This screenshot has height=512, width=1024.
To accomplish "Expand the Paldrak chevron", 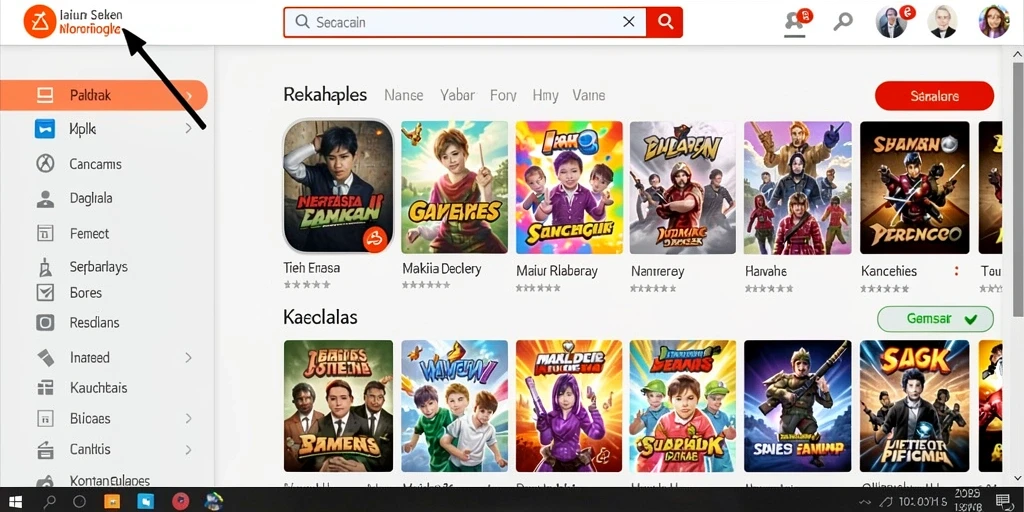I will point(189,96).
